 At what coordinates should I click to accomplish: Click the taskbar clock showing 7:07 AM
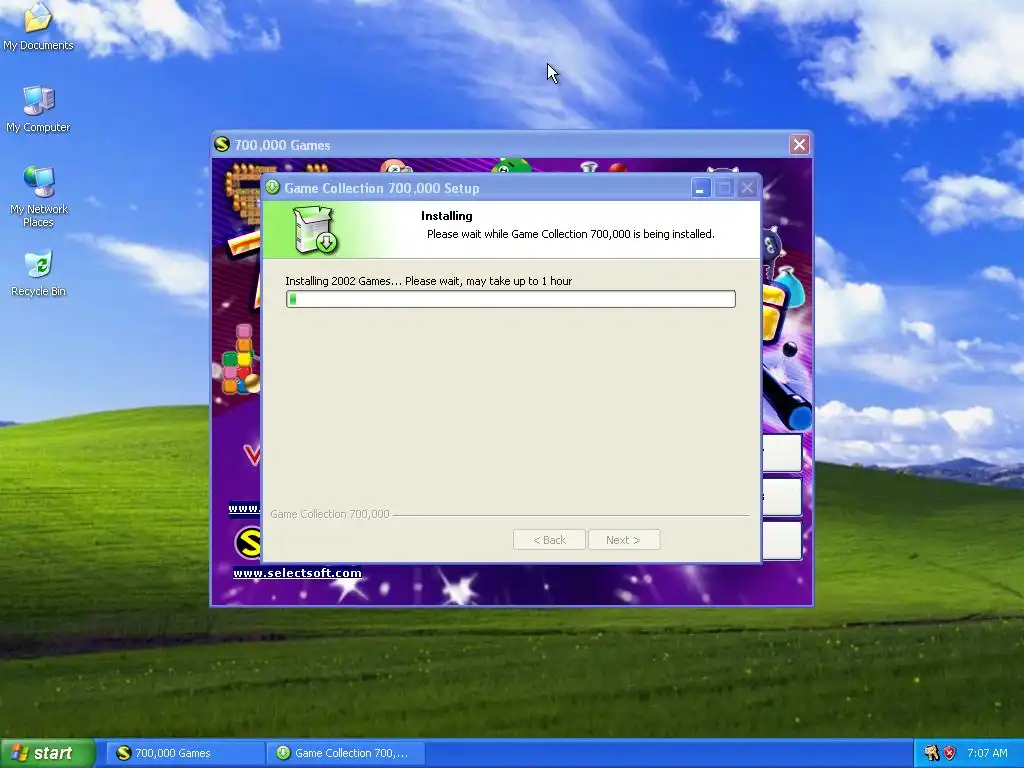[987, 753]
